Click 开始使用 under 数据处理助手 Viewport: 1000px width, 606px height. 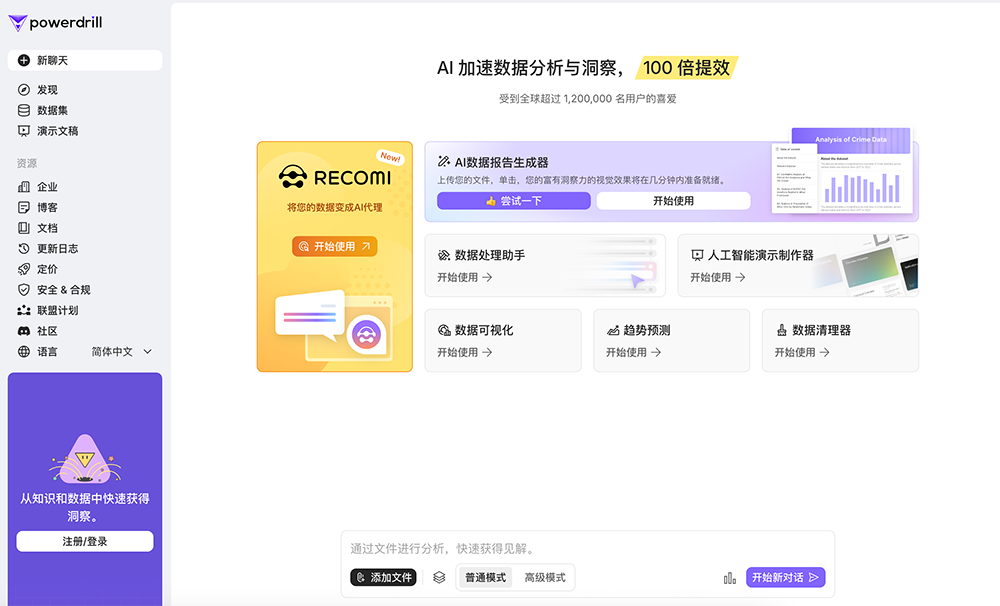[464, 277]
